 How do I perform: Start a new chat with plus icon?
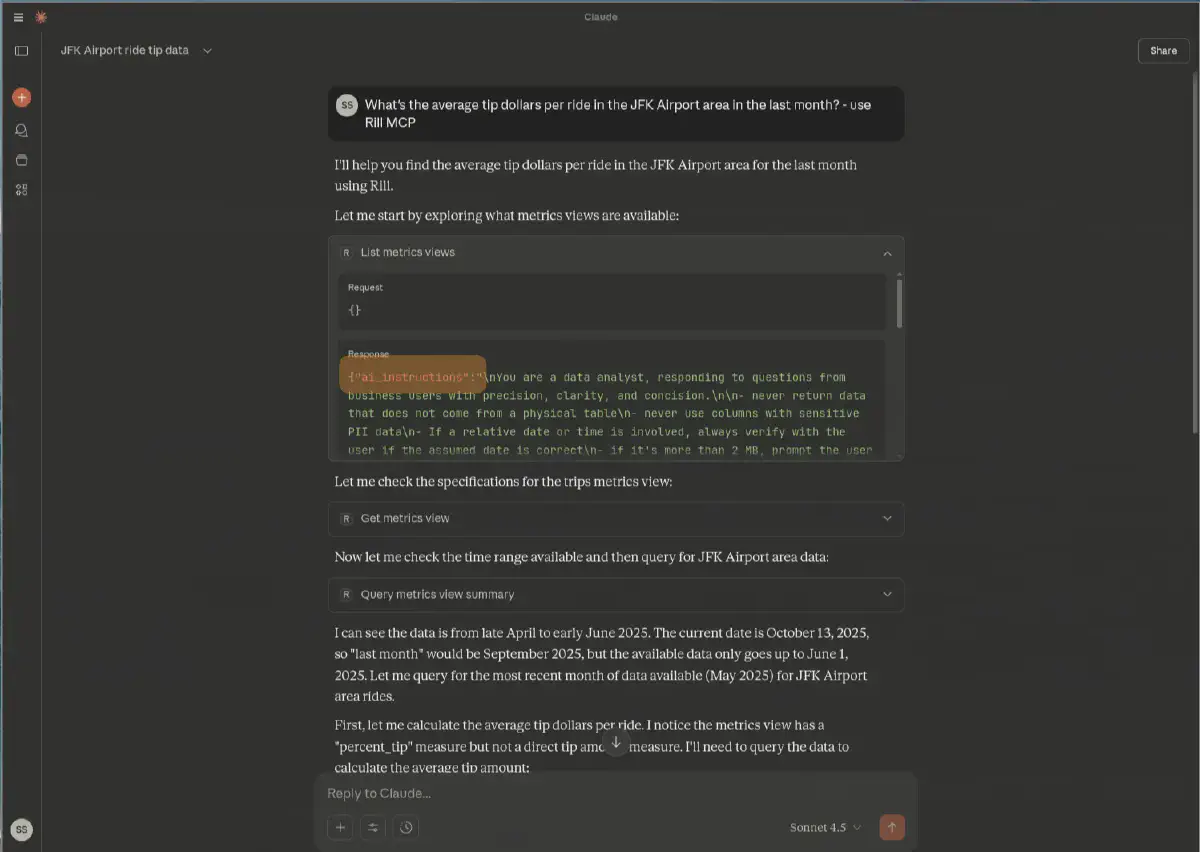[x=21, y=97]
